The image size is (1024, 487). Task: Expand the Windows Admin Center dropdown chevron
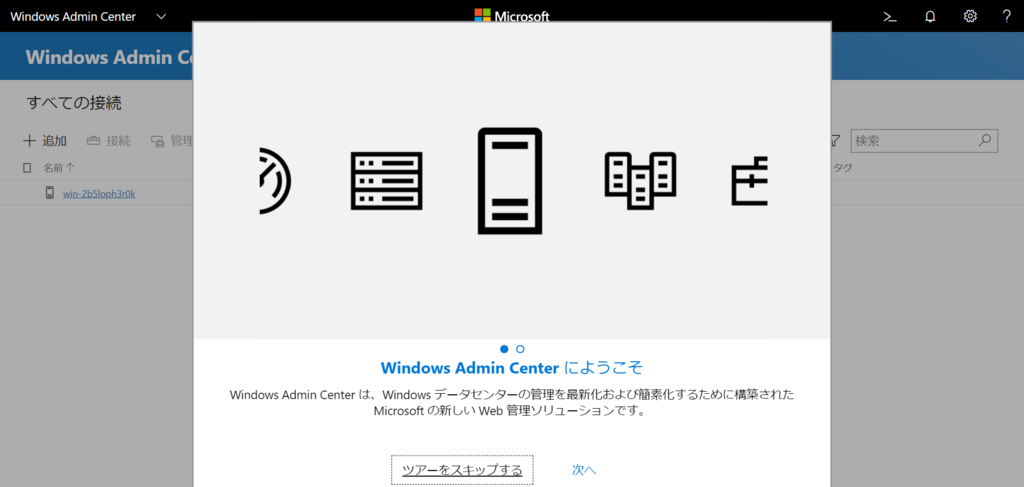point(161,16)
